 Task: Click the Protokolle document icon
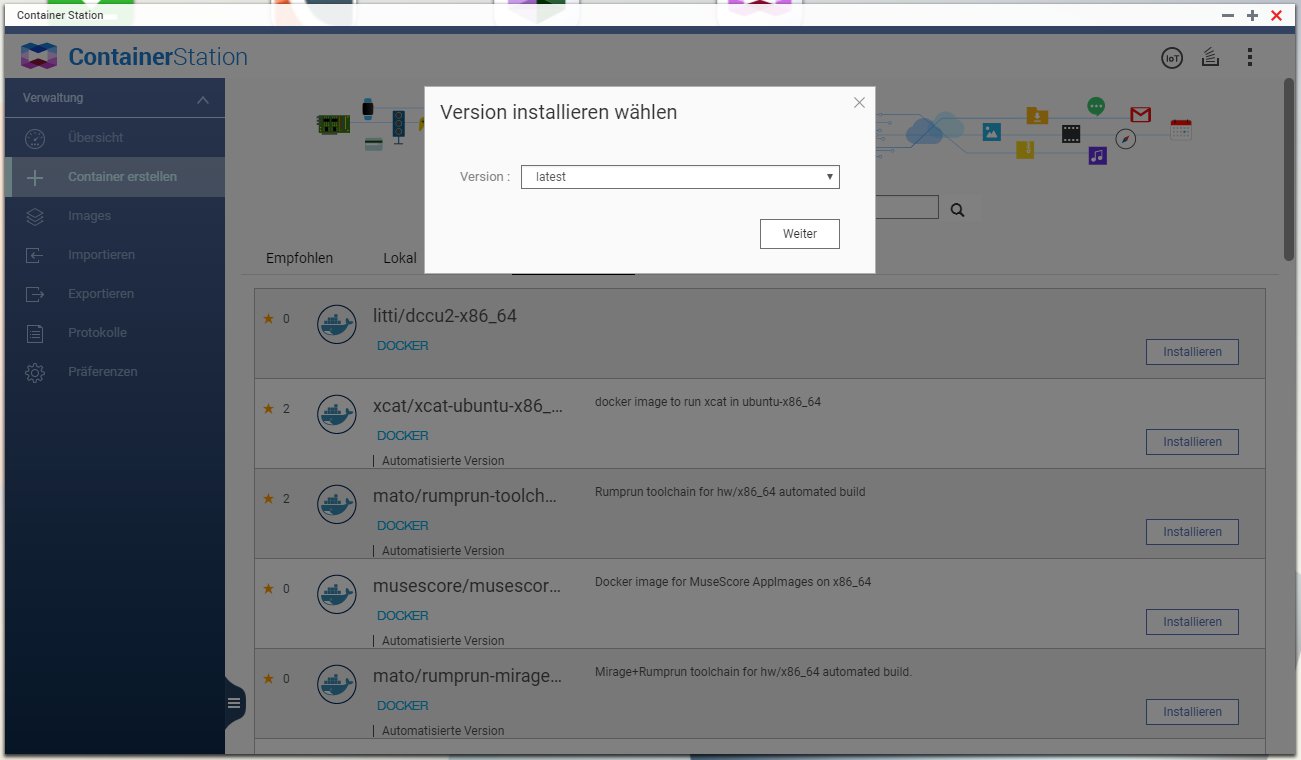tap(35, 333)
